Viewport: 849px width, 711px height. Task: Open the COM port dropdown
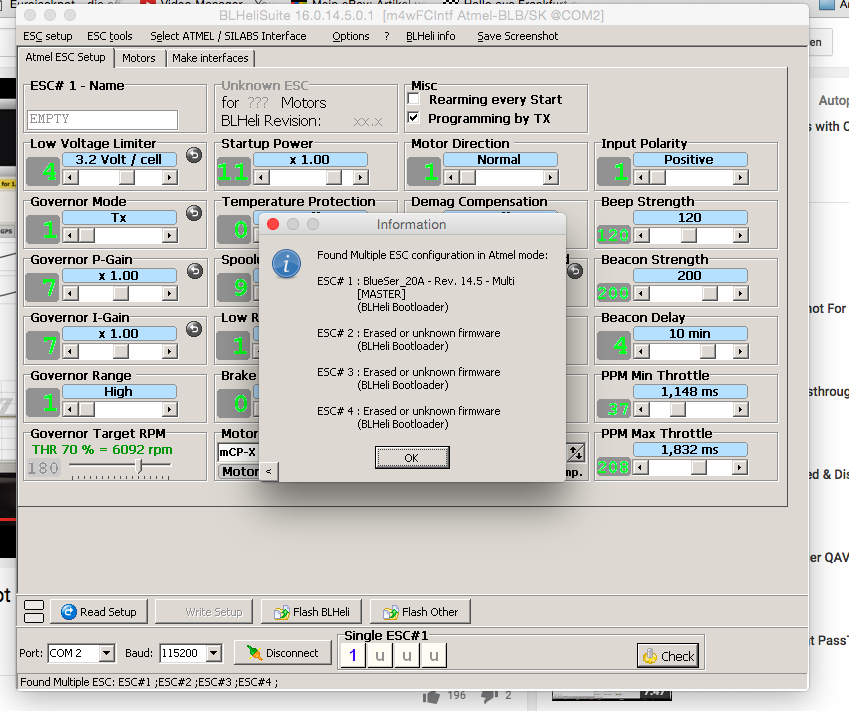tap(107, 653)
